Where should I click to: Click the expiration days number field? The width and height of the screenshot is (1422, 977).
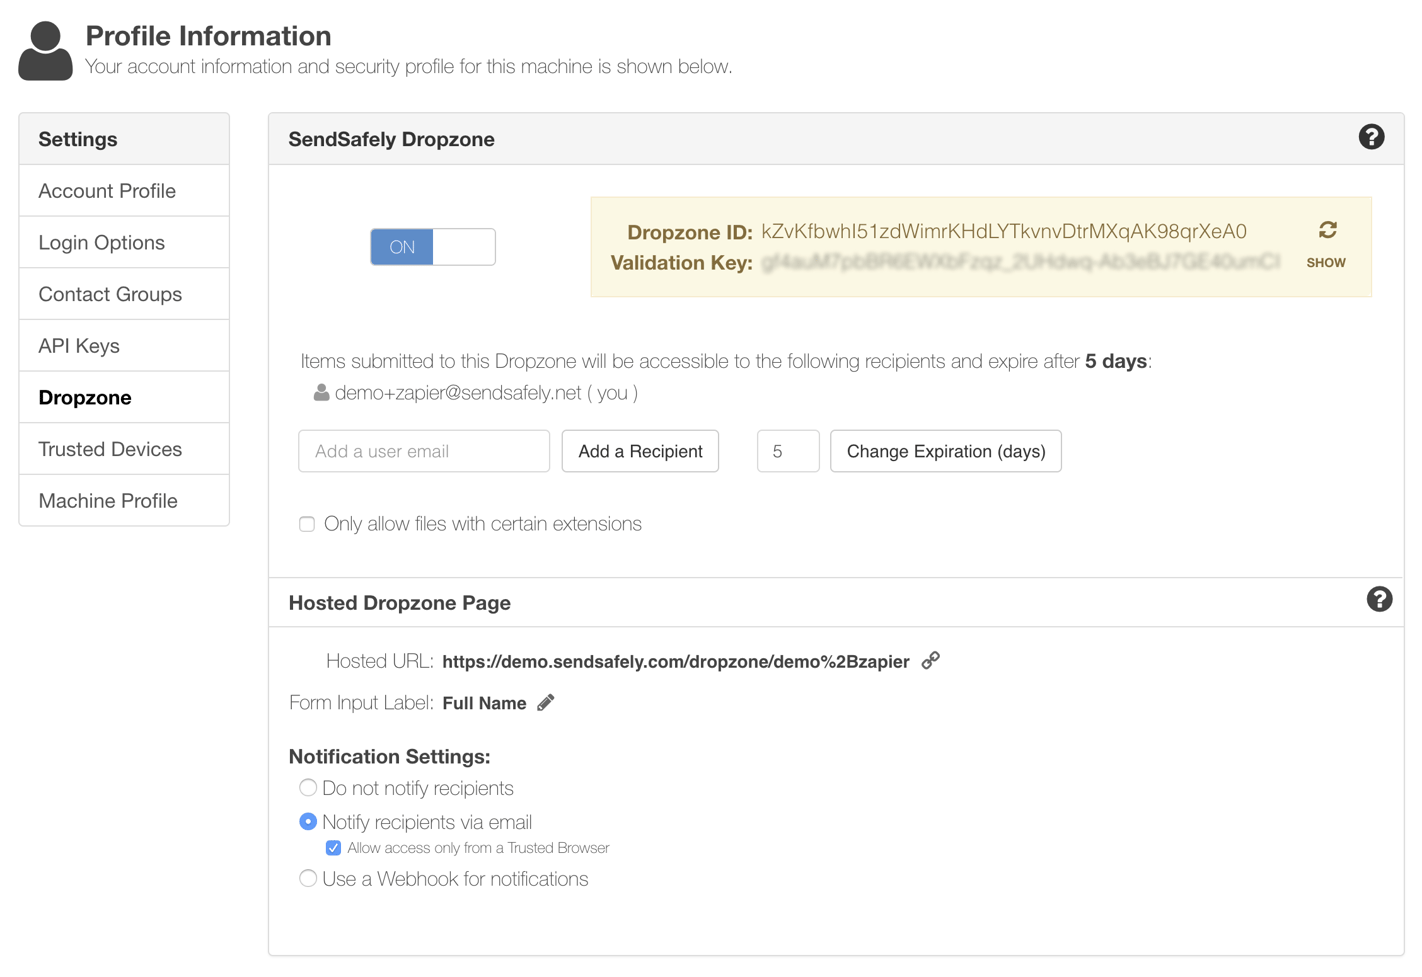787,451
